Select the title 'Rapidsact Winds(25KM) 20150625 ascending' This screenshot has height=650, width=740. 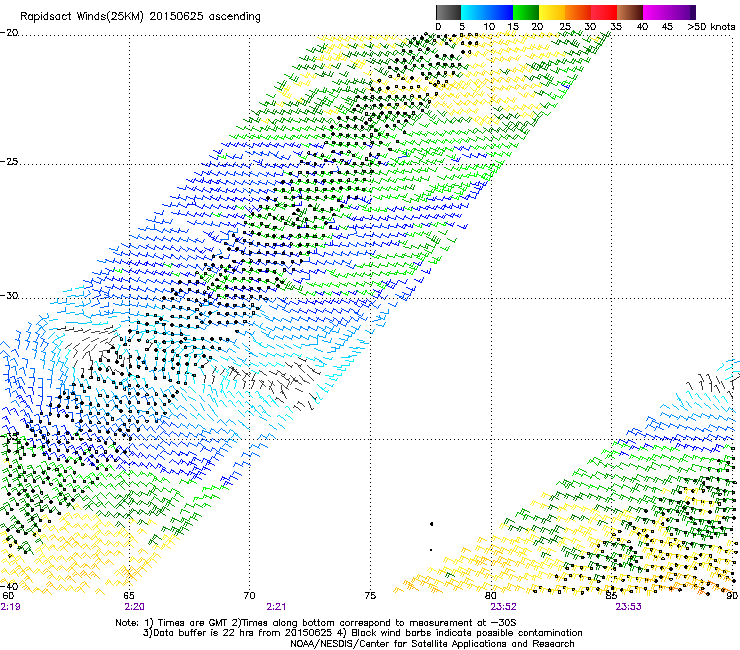pyautogui.click(x=140, y=17)
